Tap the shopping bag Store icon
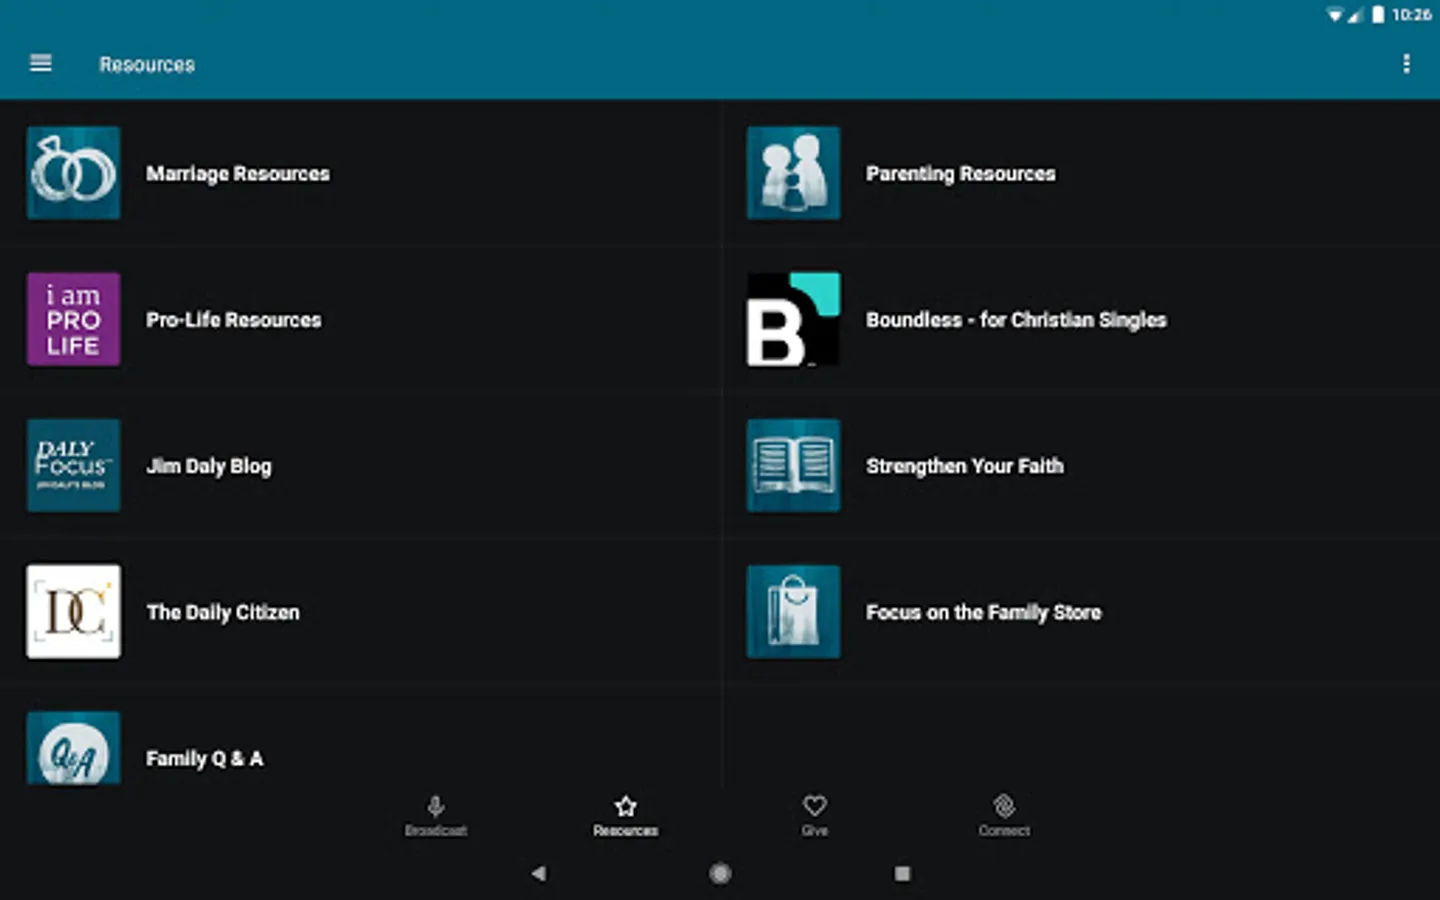This screenshot has width=1440, height=900. click(x=793, y=611)
